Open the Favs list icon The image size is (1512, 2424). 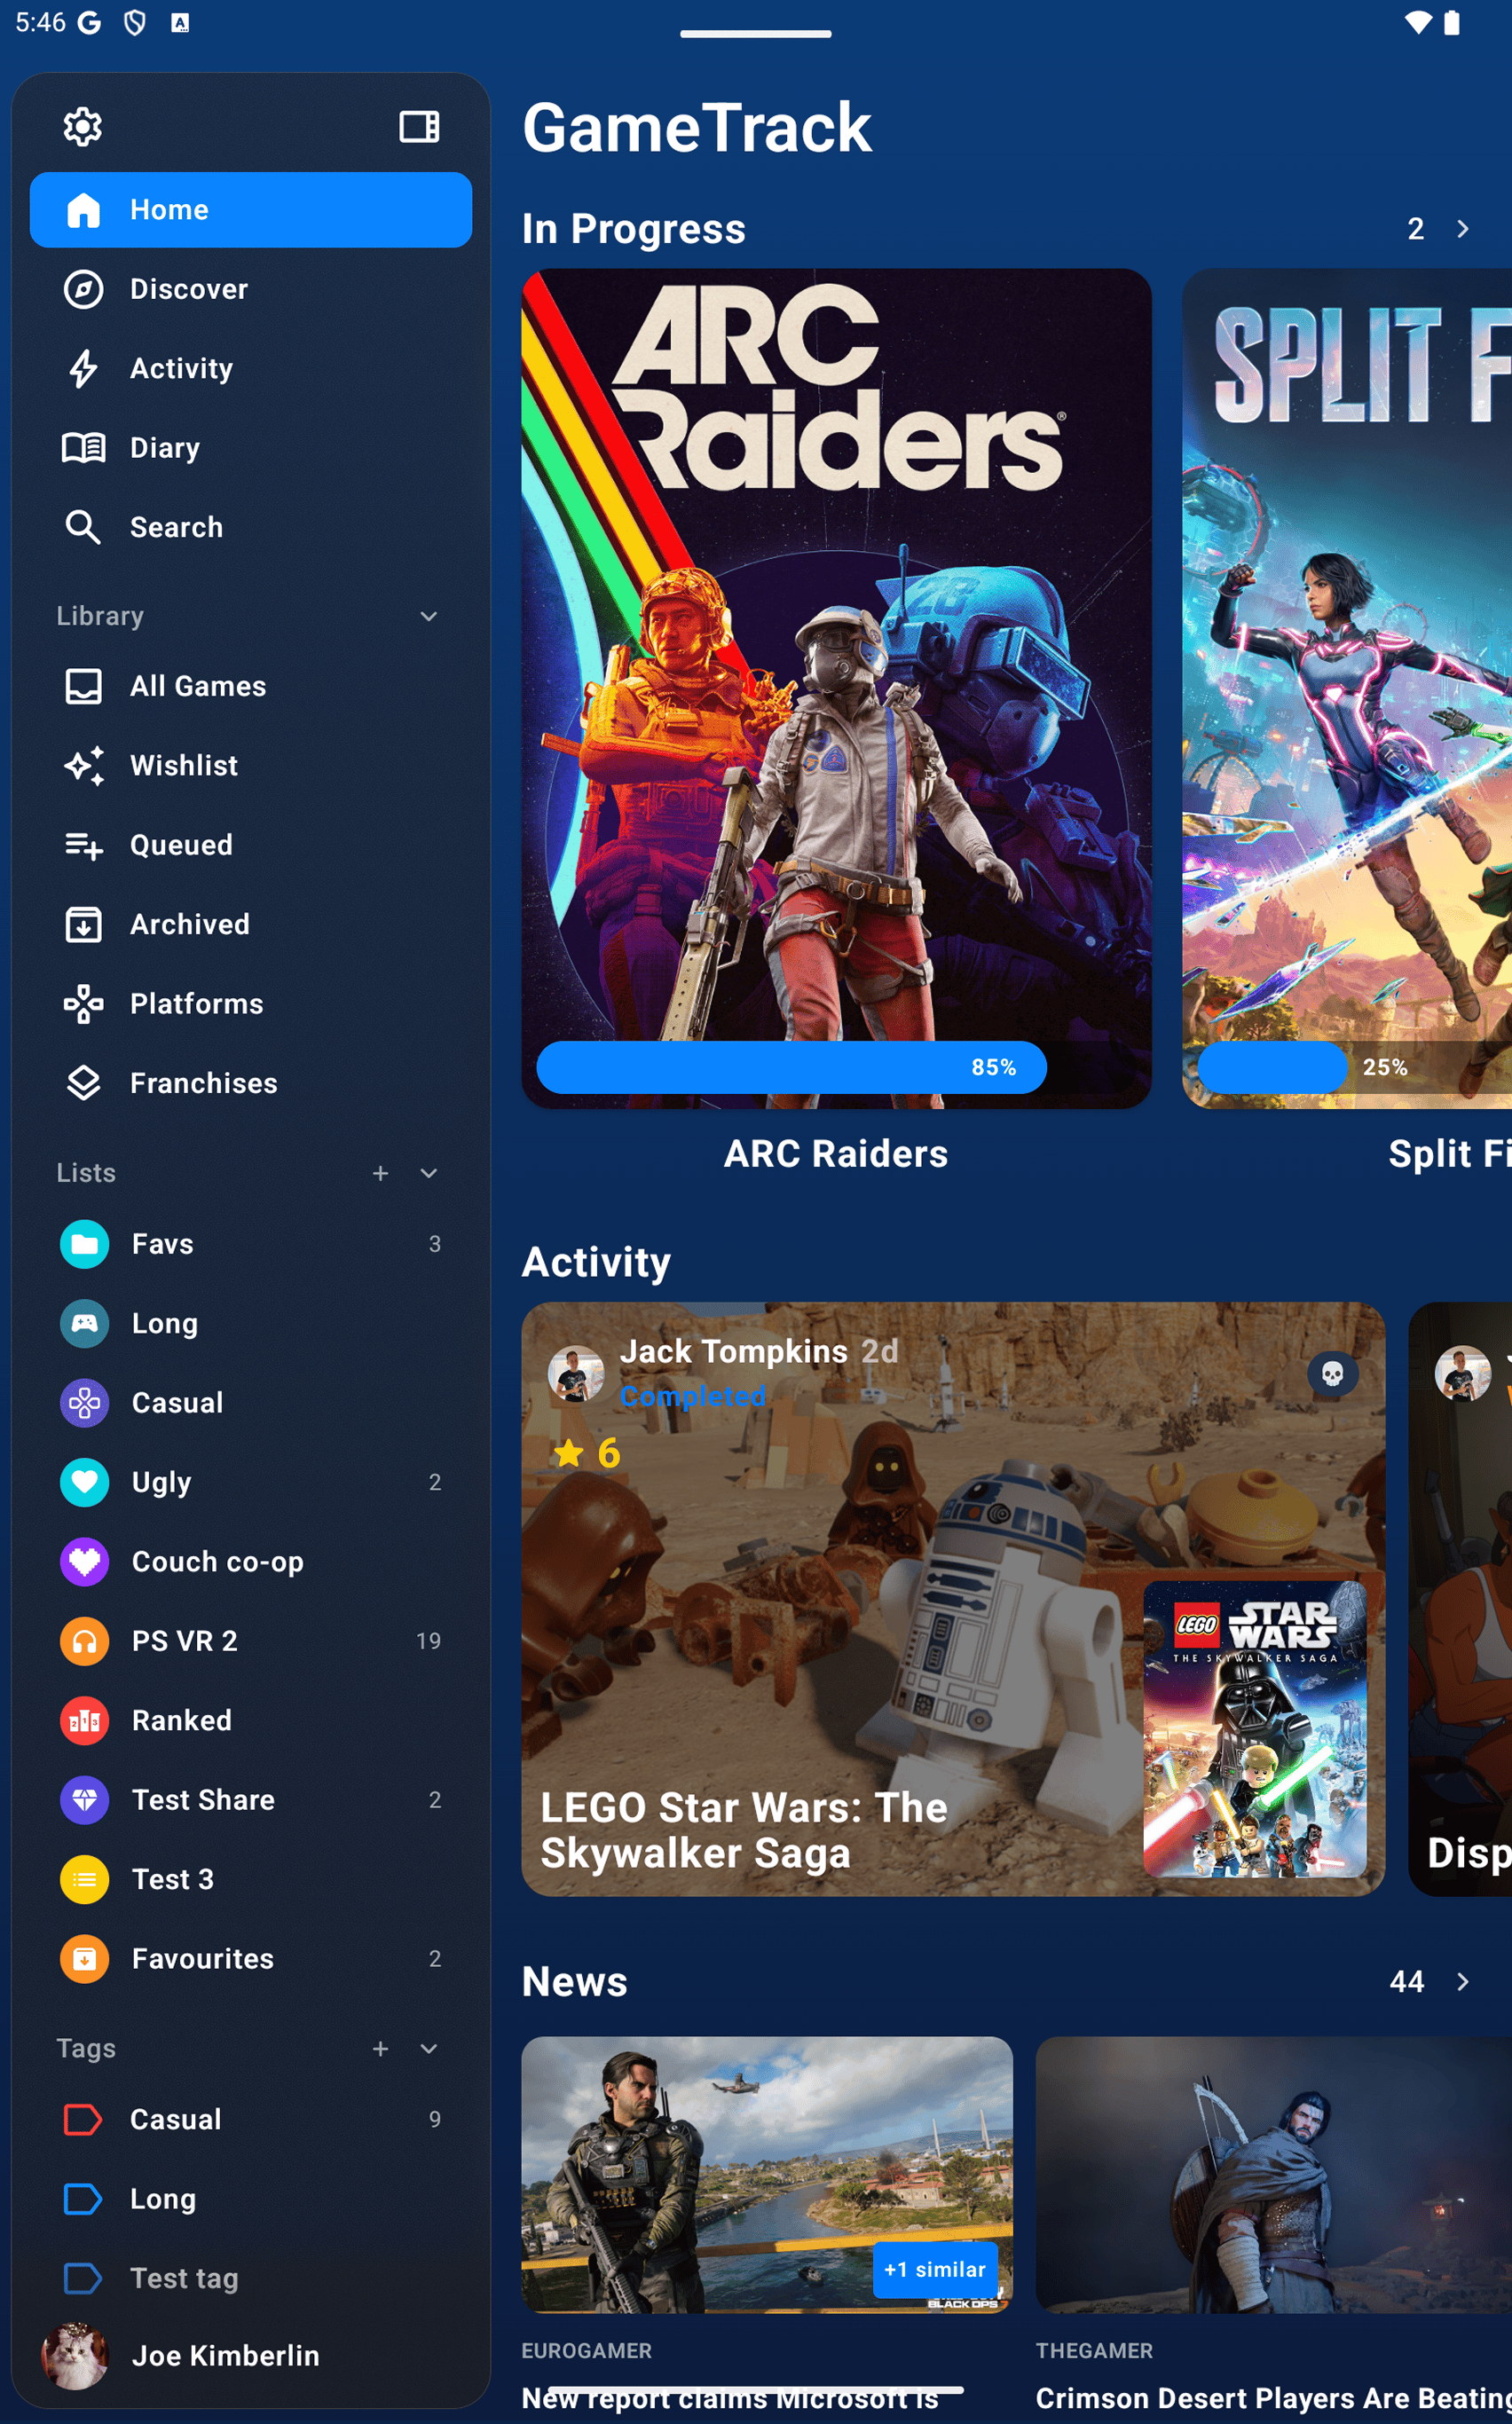click(x=85, y=1244)
